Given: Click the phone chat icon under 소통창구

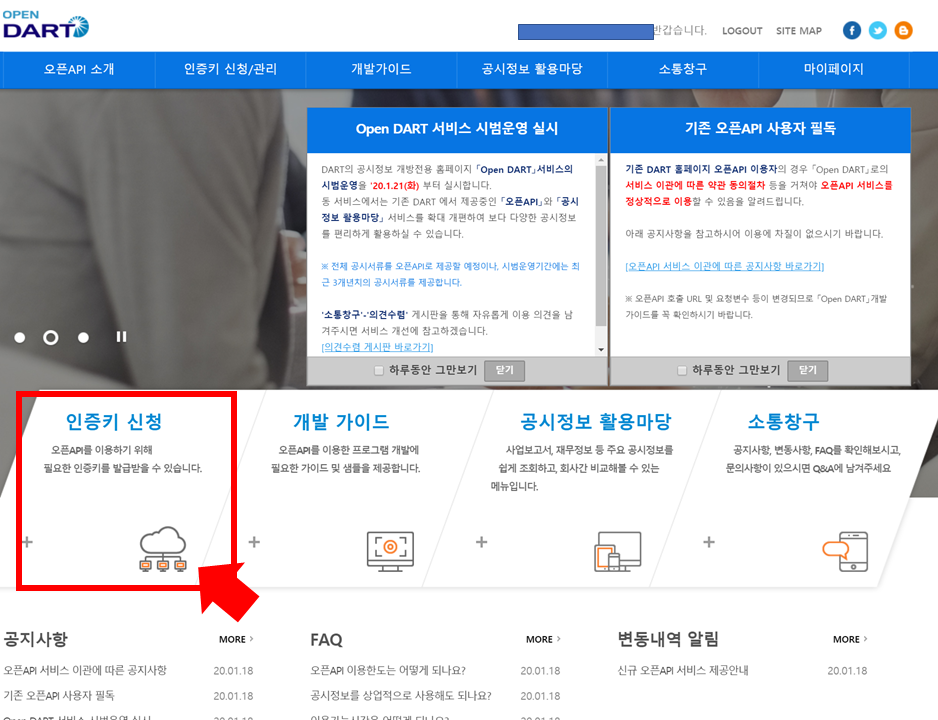Looking at the screenshot, I should pyautogui.click(x=845, y=551).
